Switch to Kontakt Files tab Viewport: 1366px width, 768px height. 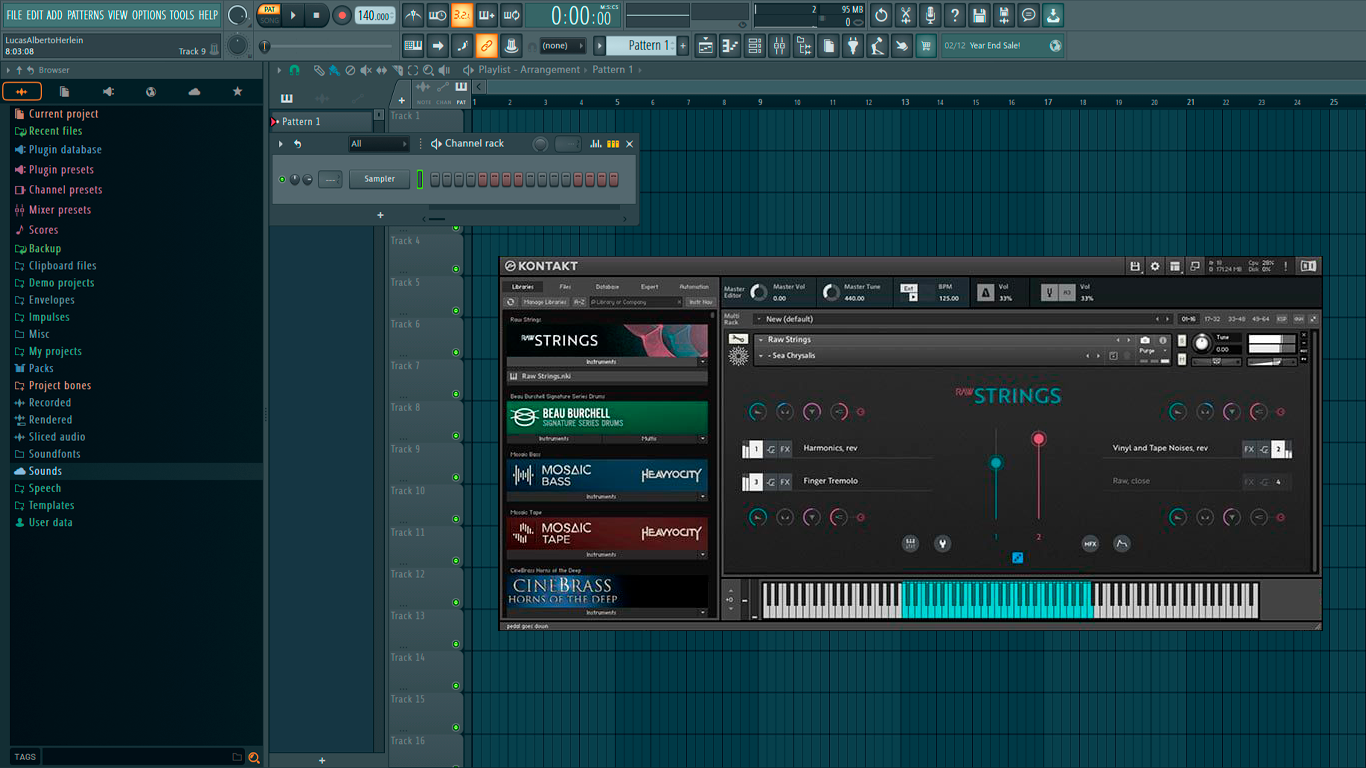pos(565,287)
